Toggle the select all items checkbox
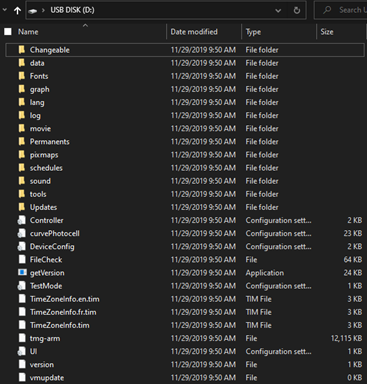 point(8,32)
